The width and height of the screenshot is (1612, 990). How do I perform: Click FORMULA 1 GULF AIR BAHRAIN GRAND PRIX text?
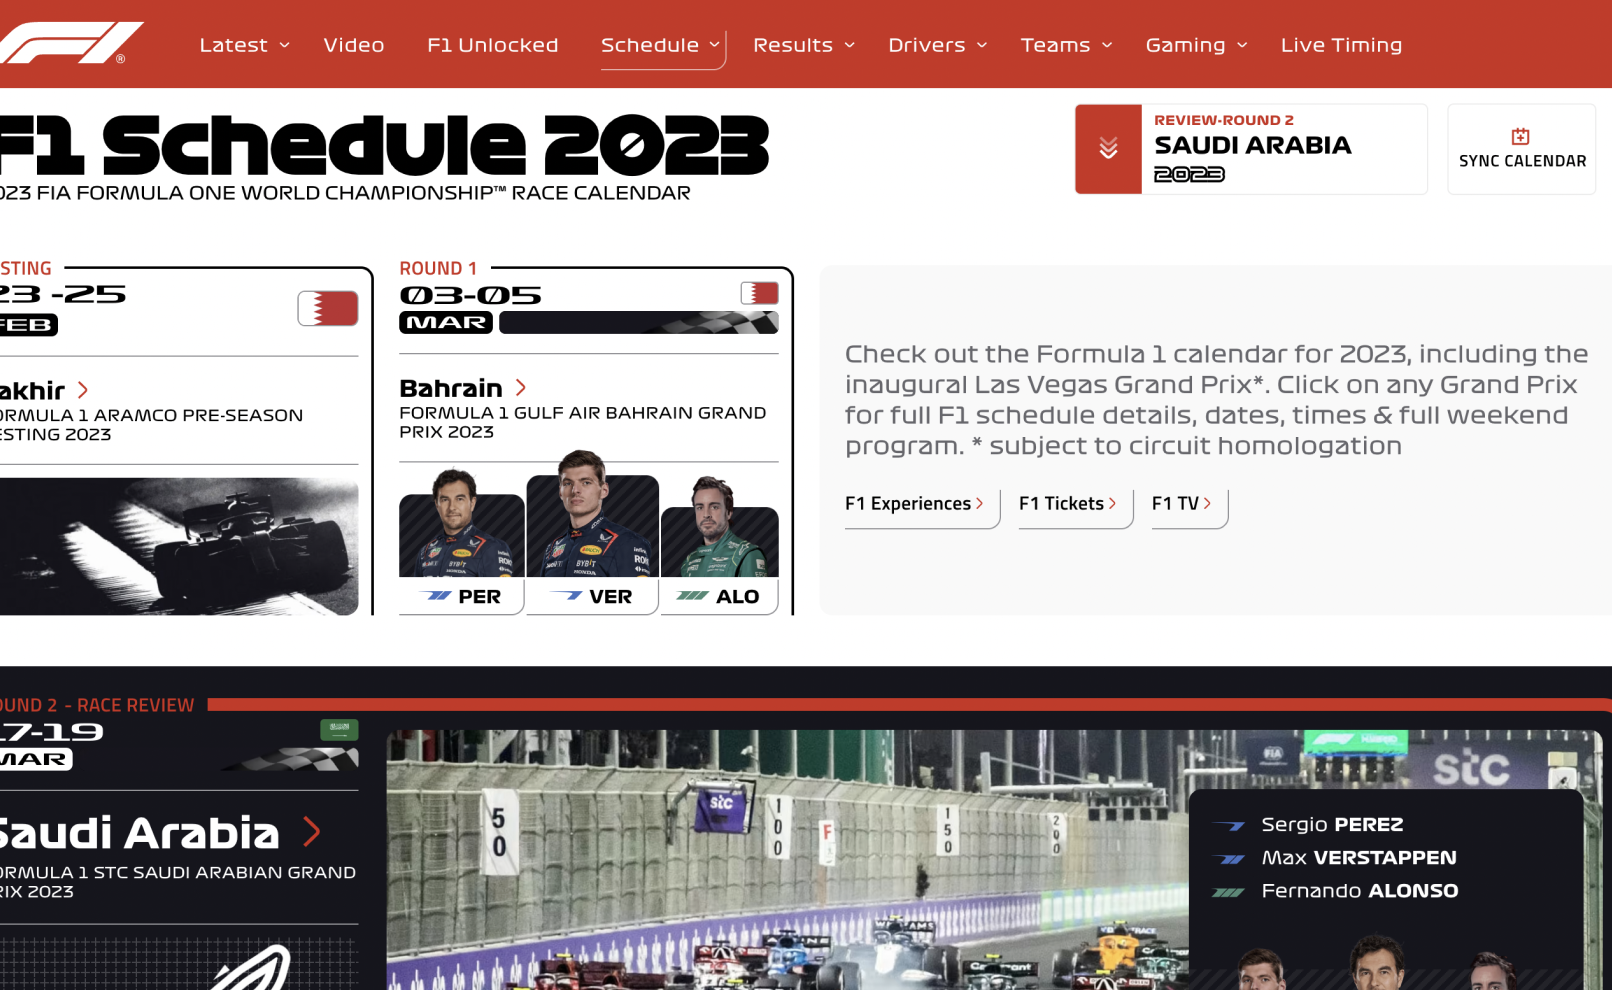point(583,422)
